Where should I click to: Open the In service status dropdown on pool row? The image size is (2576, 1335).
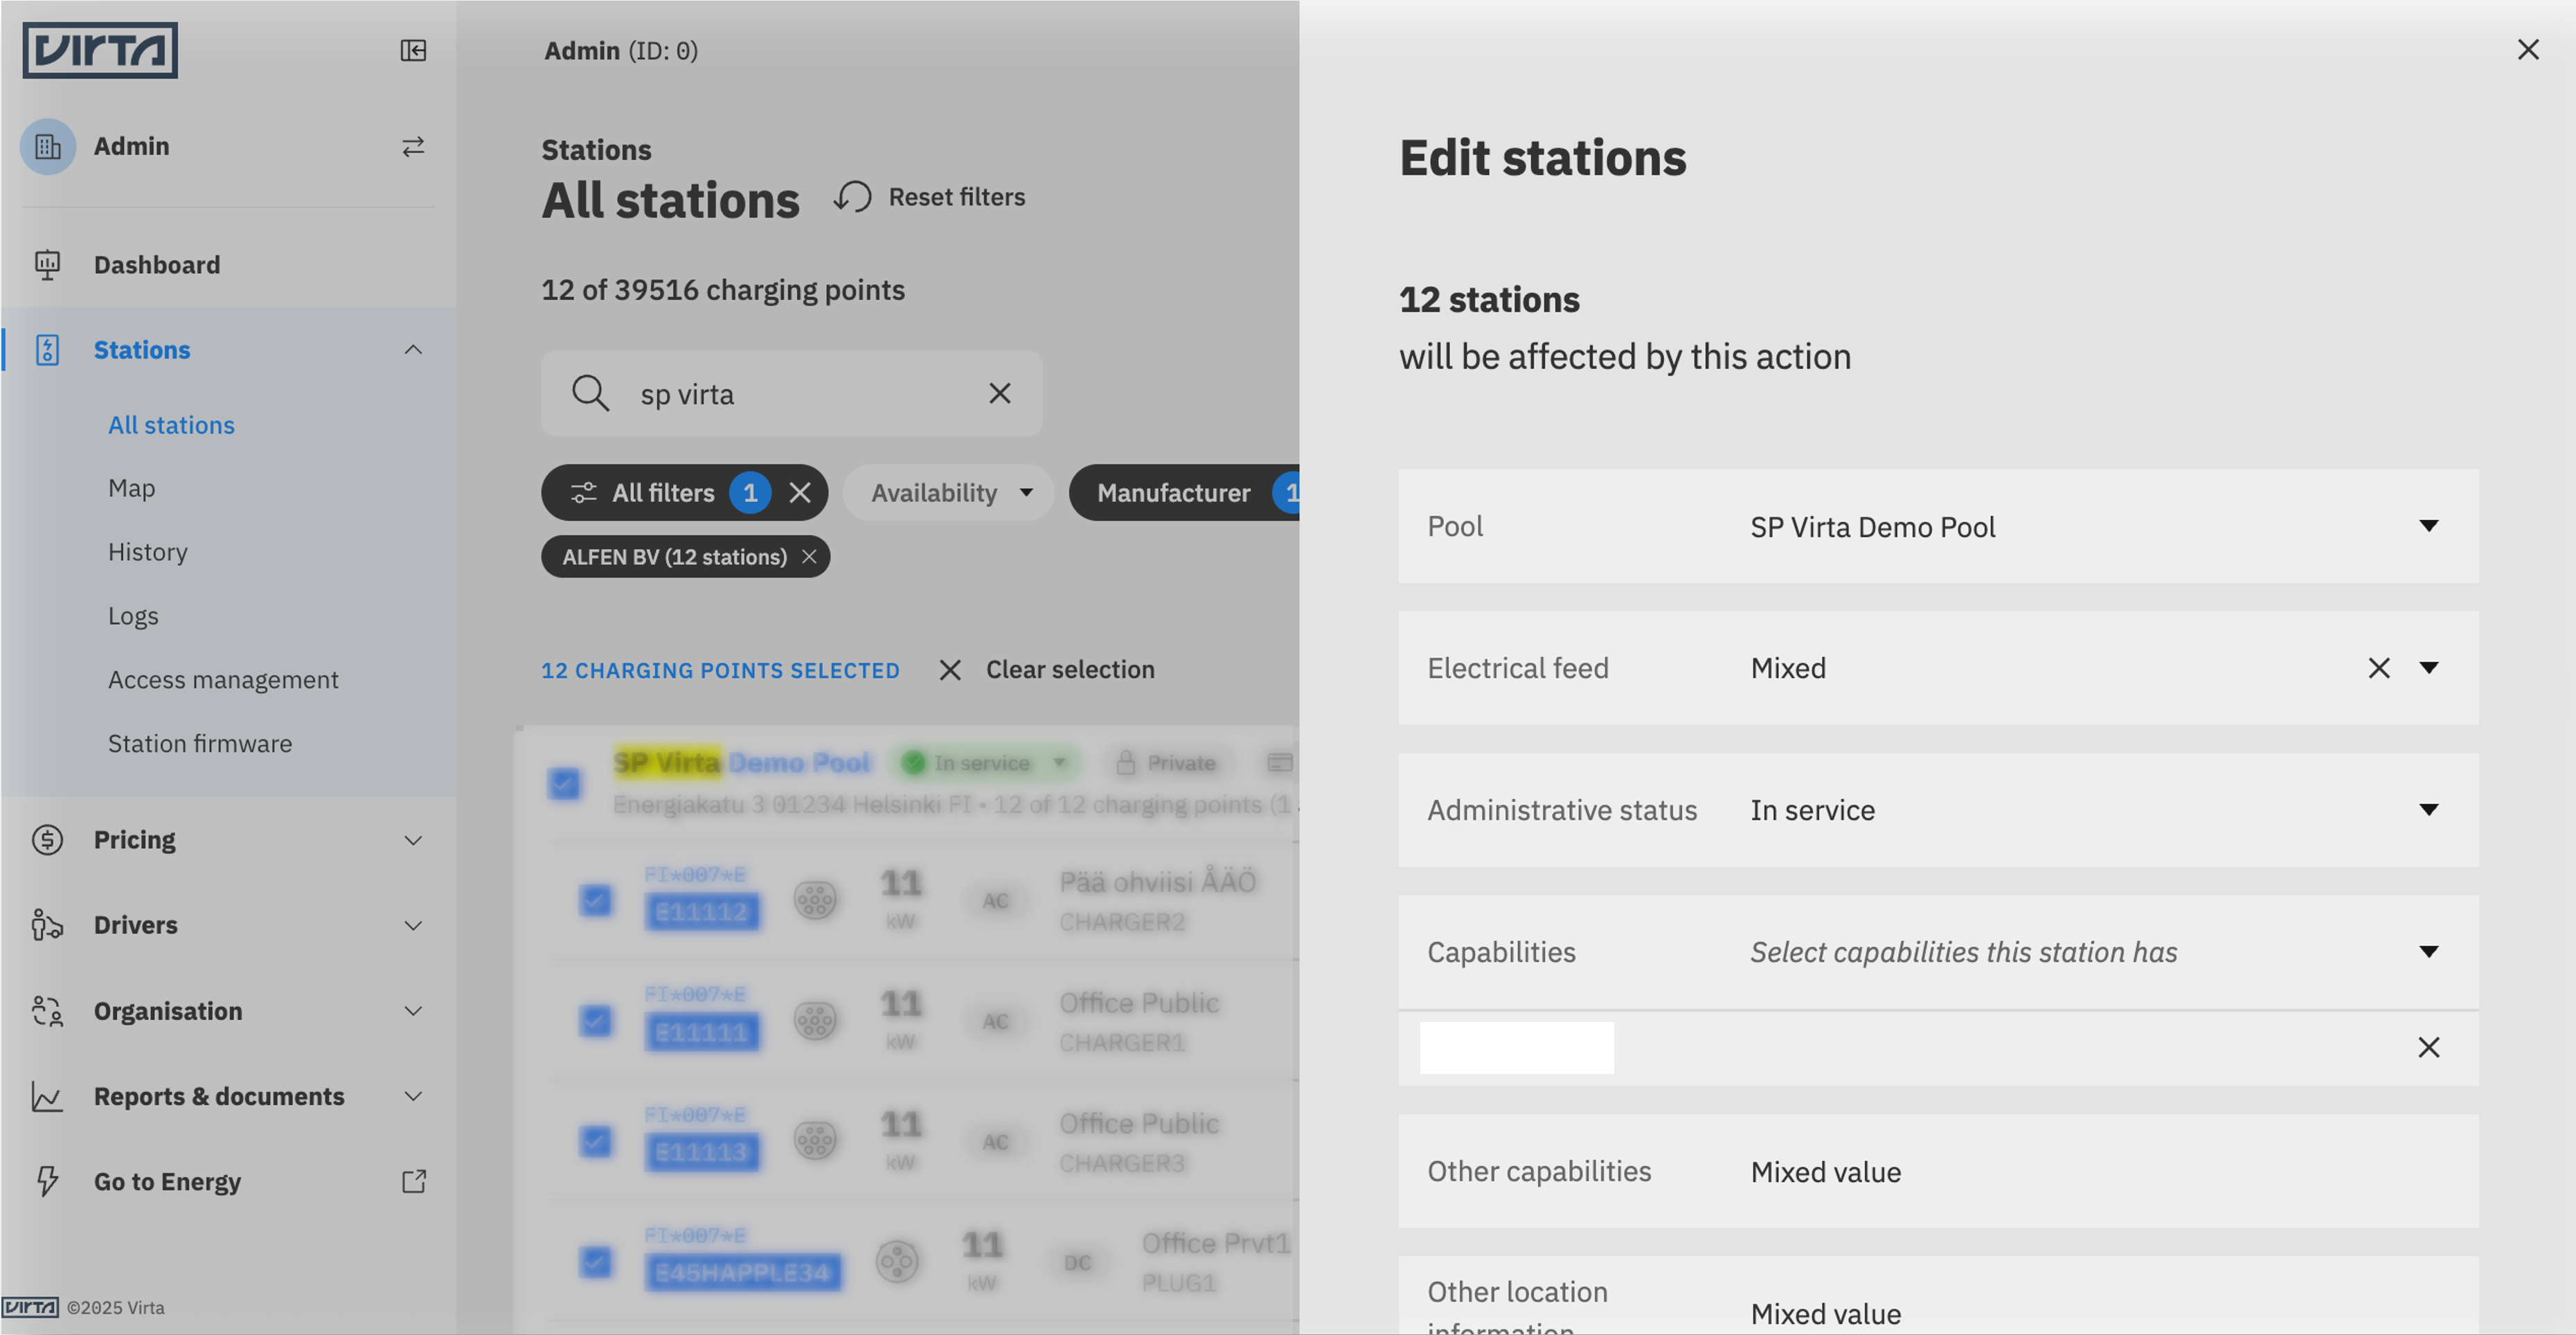pyautogui.click(x=985, y=763)
